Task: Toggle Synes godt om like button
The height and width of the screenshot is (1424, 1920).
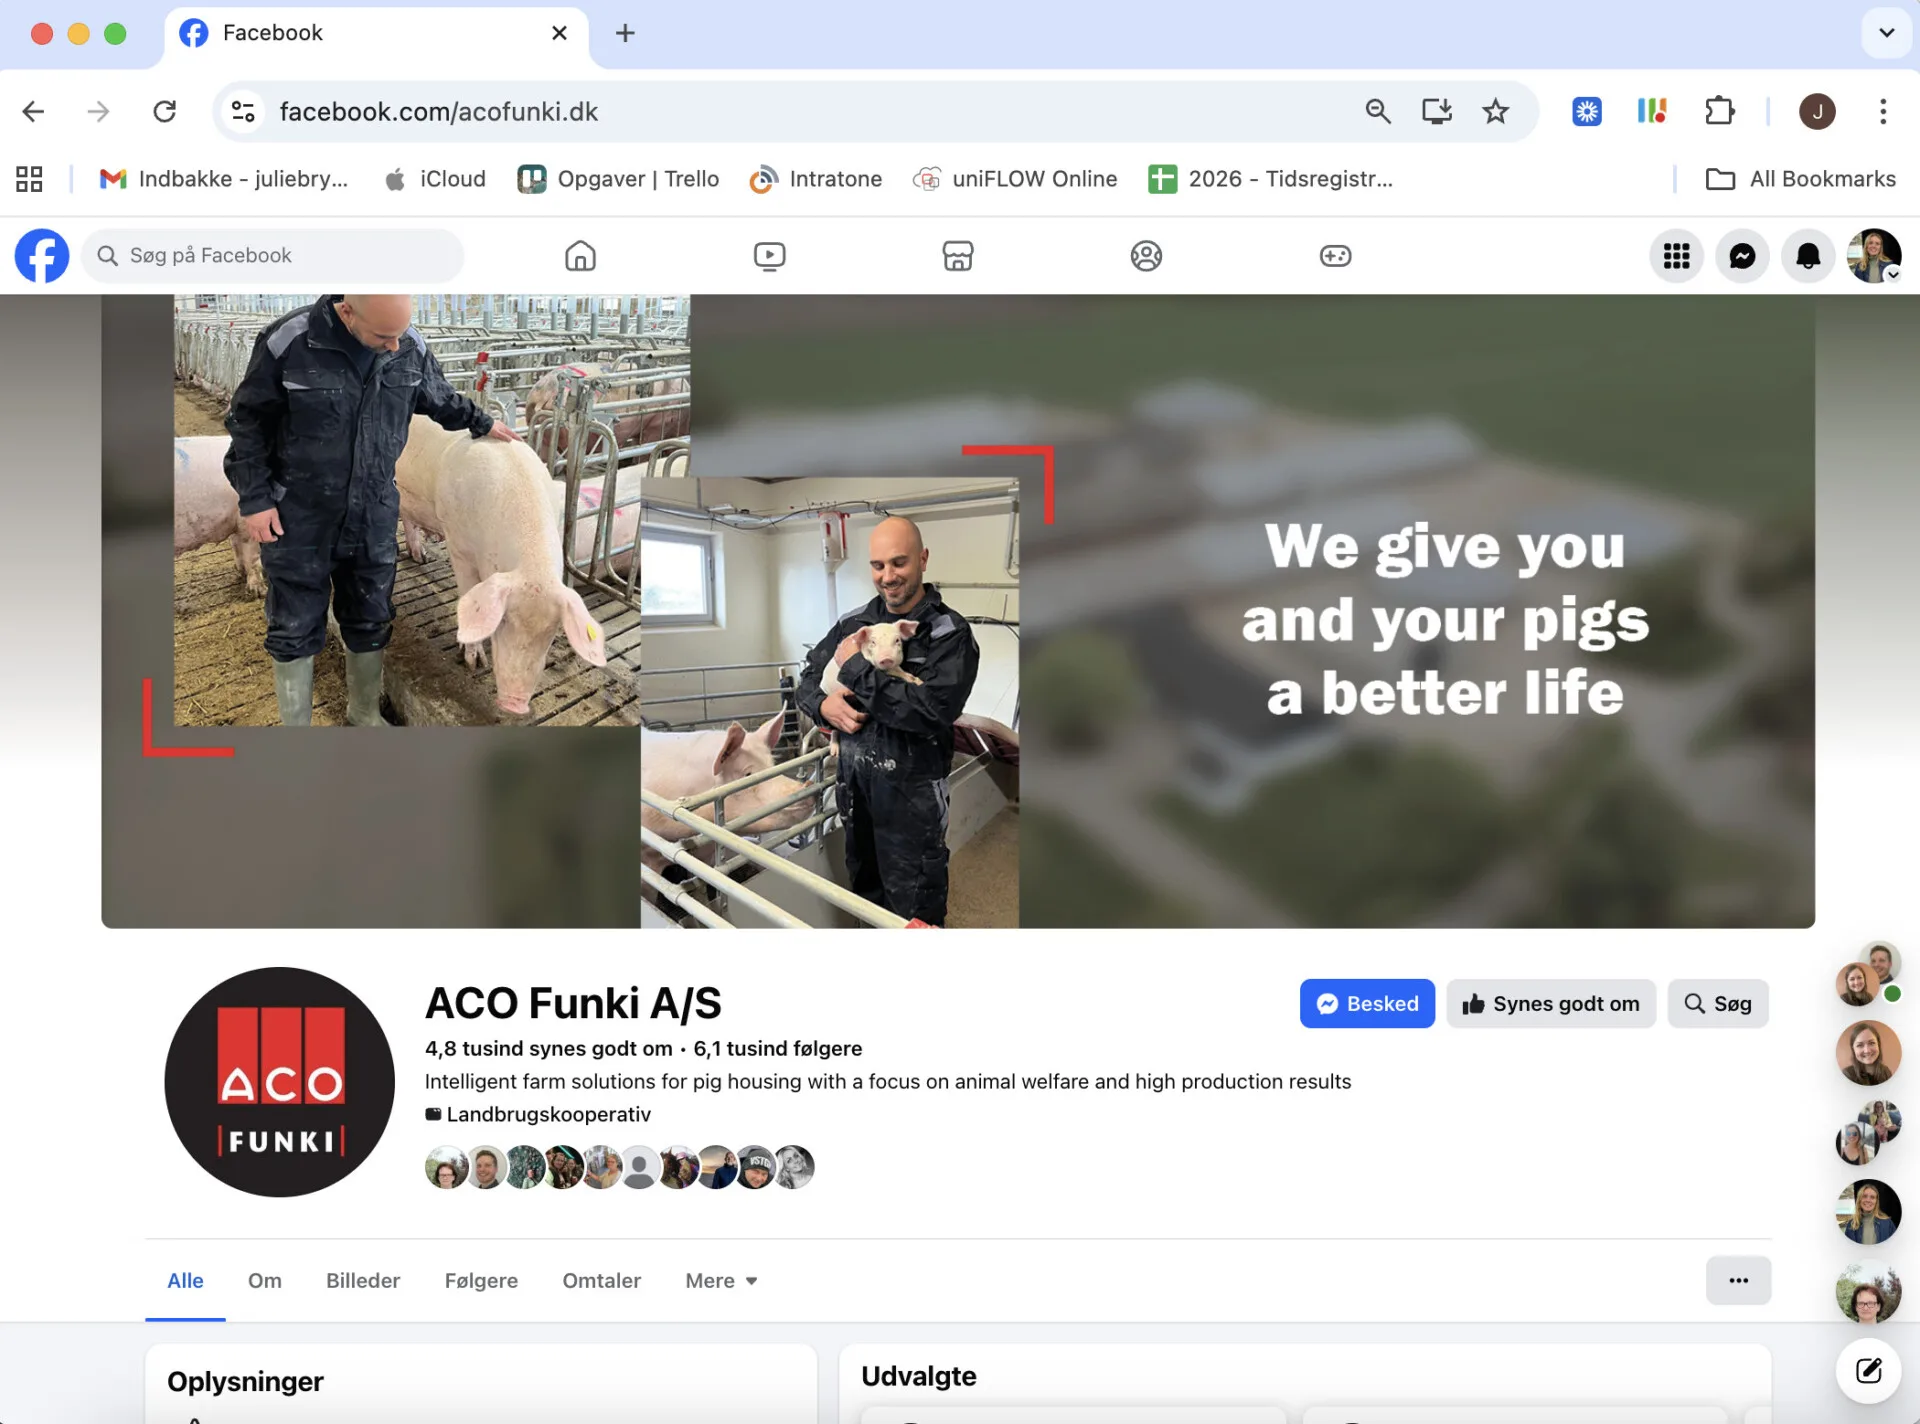Action: tap(1551, 1003)
